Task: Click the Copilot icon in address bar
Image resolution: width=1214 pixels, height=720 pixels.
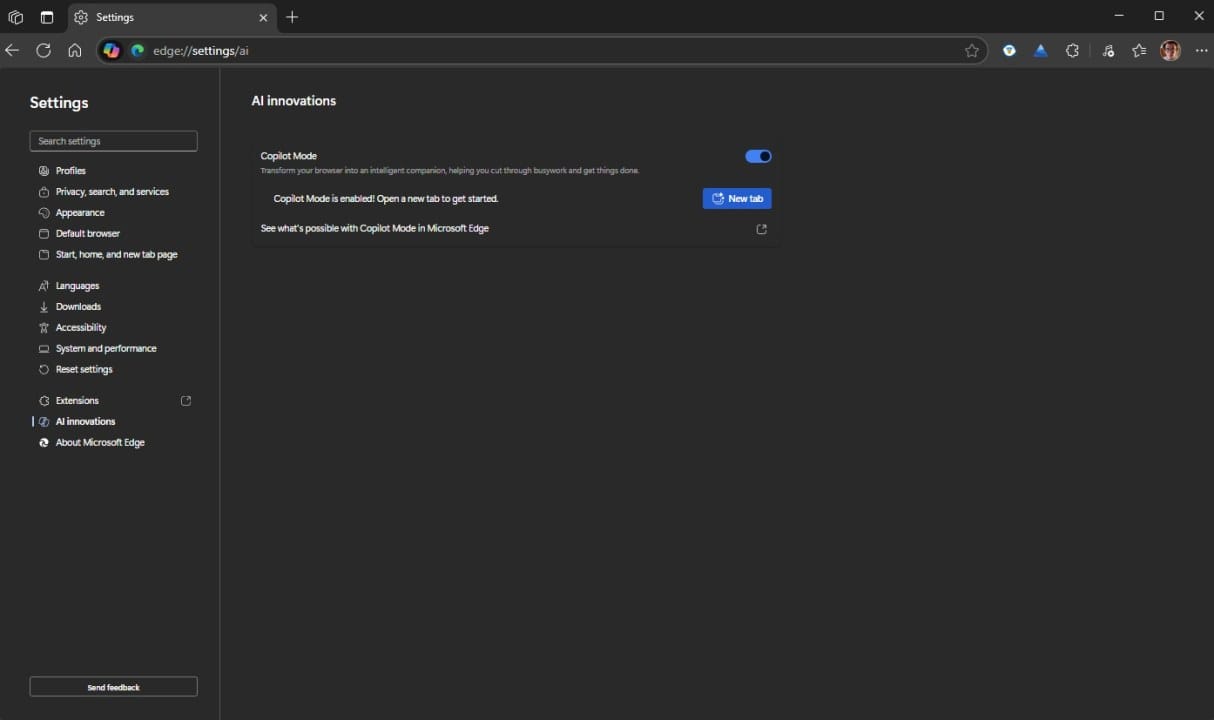Action: [111, 51]
